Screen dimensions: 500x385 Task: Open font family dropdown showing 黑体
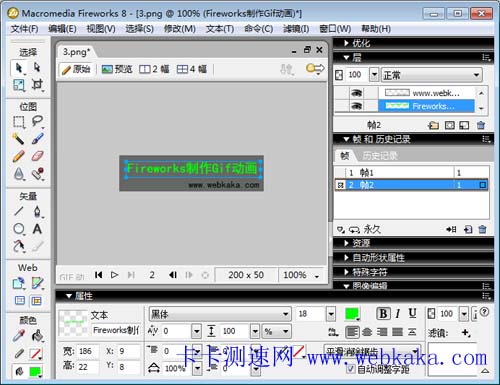[x=220, y=314]
